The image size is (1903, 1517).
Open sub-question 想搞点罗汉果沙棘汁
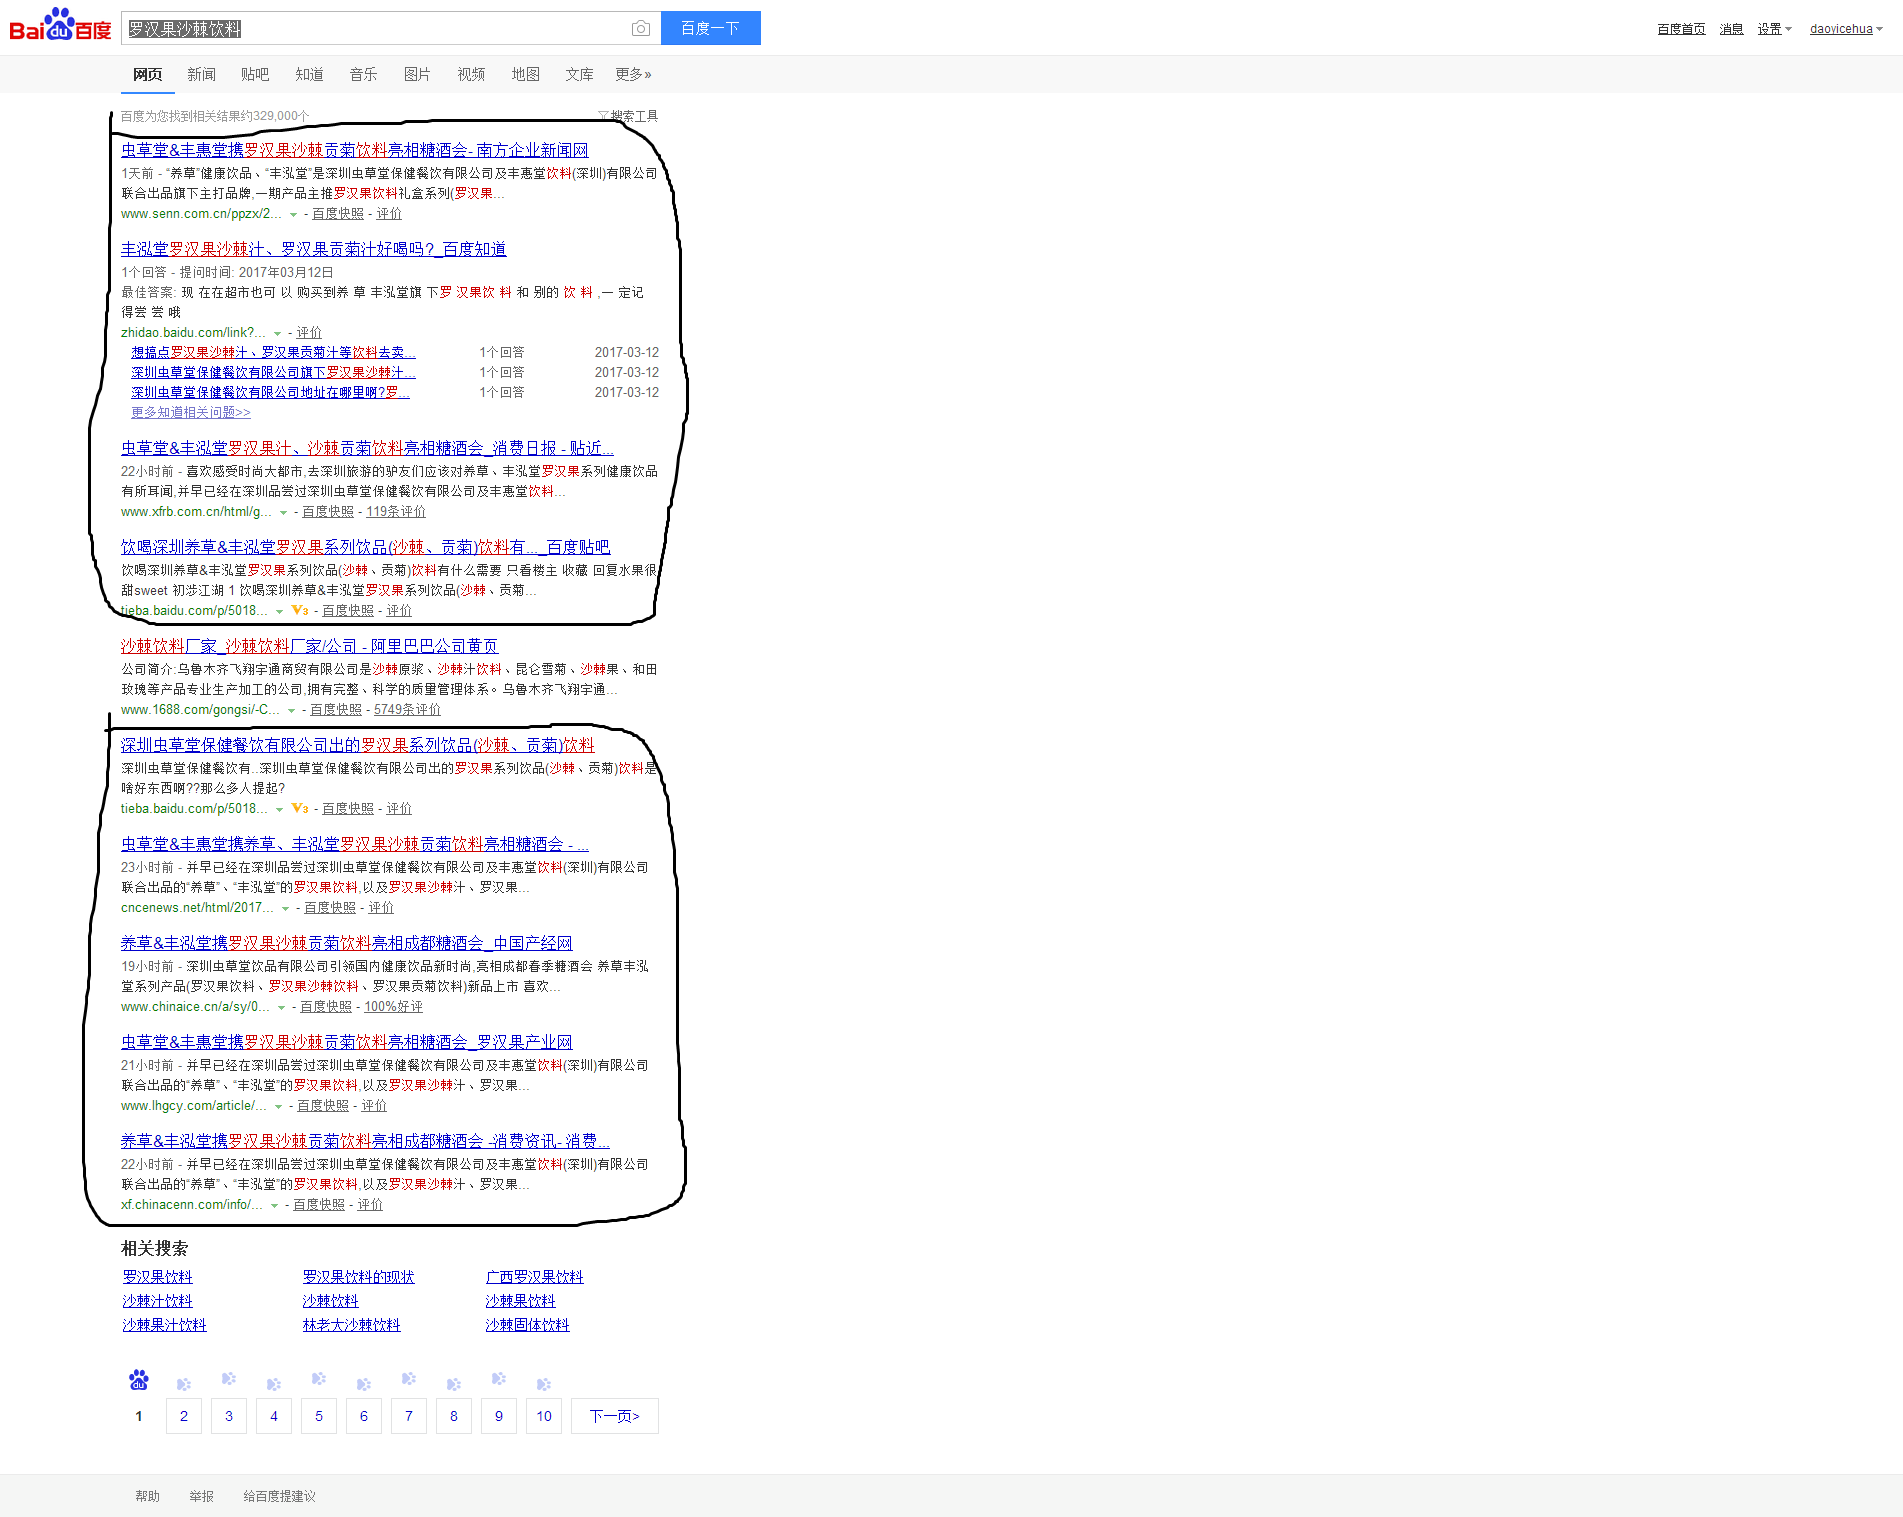coord(273,353)
